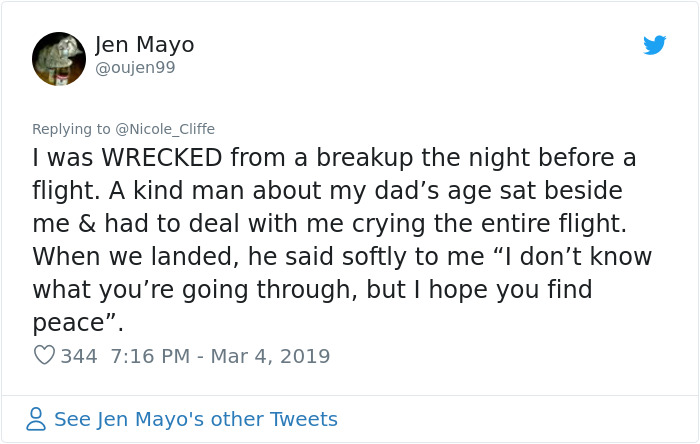Click the Jen Mayo display name
Screen dimensions: 700x444
[x=145, y=45]
